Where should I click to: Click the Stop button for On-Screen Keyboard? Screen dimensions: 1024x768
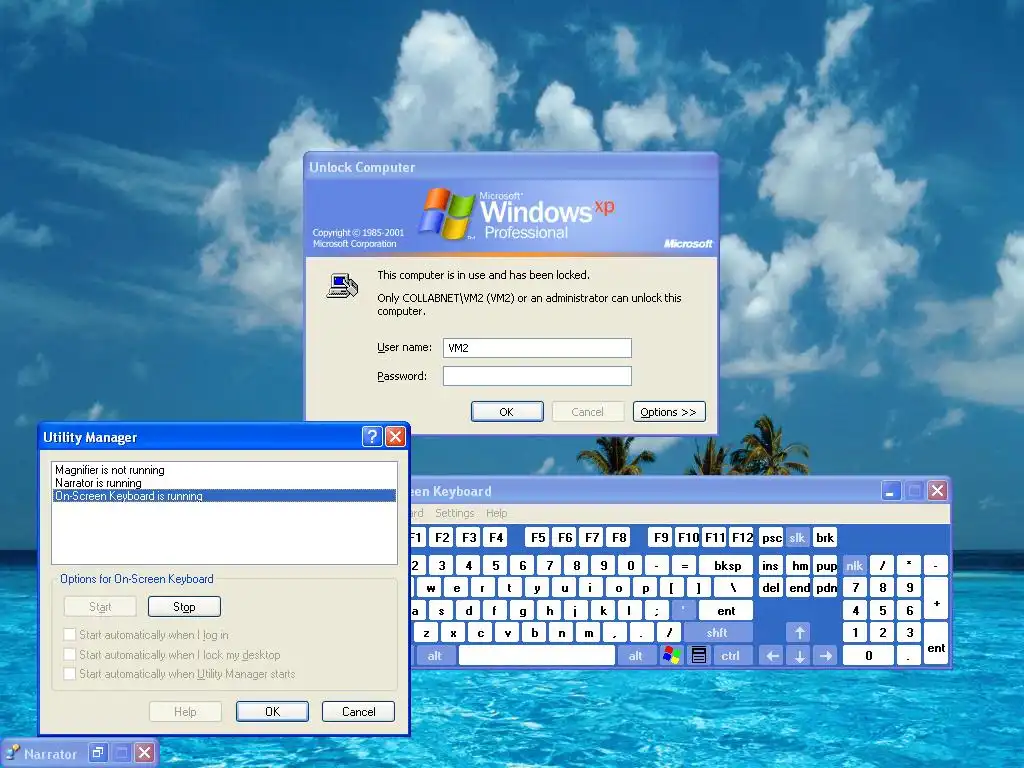(x=184, y=607)
